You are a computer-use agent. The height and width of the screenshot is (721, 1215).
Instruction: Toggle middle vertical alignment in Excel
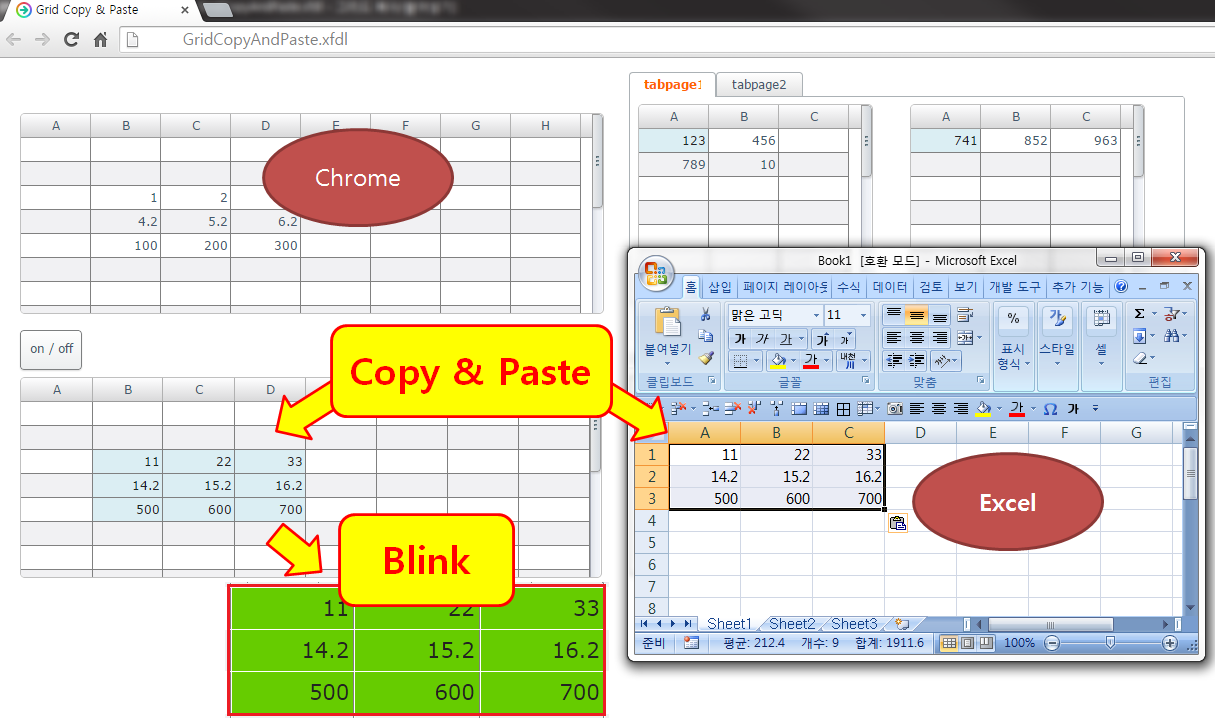tap(916, 314)
